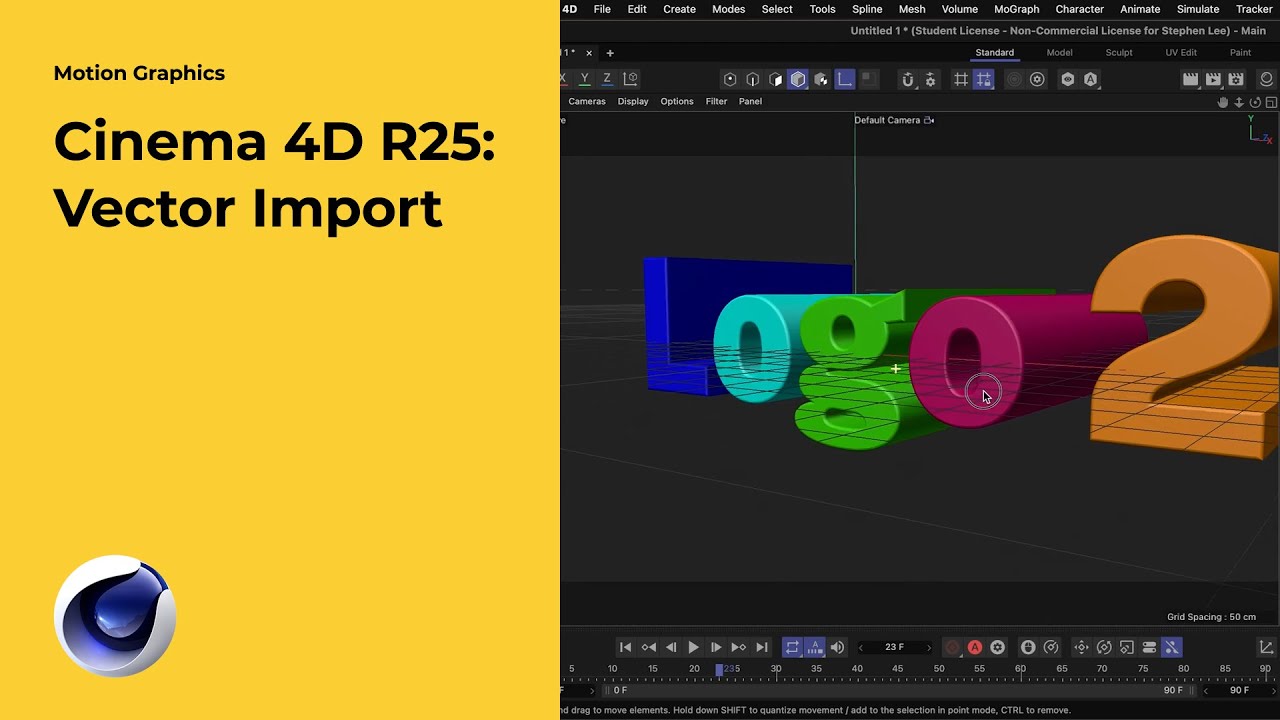Image resolution: width=1280 pixels, height=720 pixels.
Task: Switch to the Paint layout tab
Action: pos(1240,53)
